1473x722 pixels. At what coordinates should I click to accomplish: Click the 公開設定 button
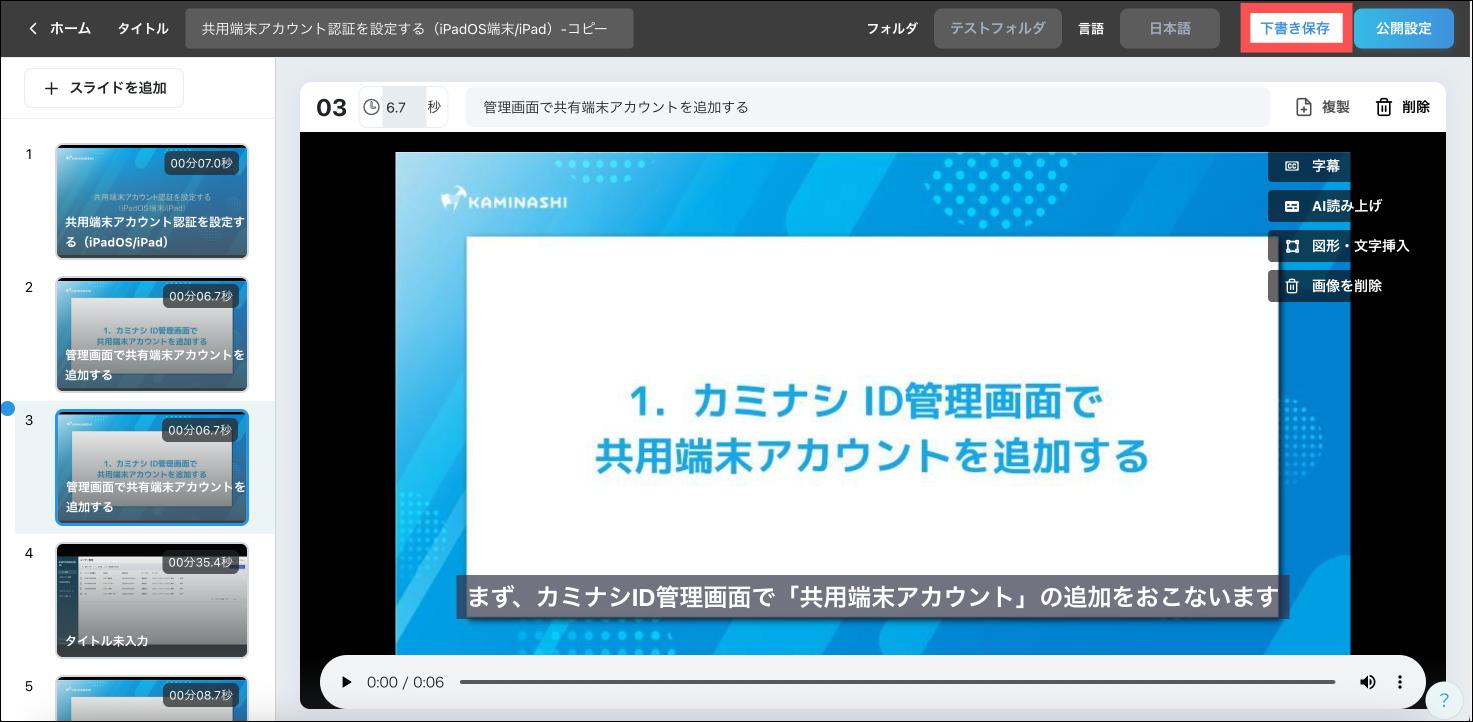tap(1404, 29)
